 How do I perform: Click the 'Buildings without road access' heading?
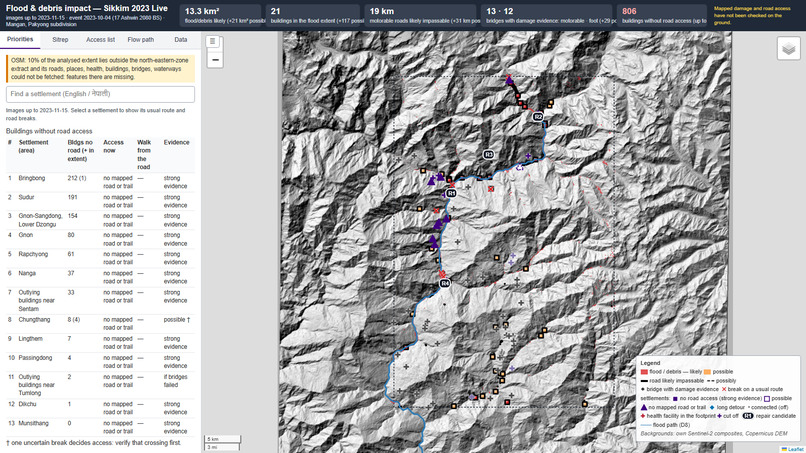pos(49,131)
